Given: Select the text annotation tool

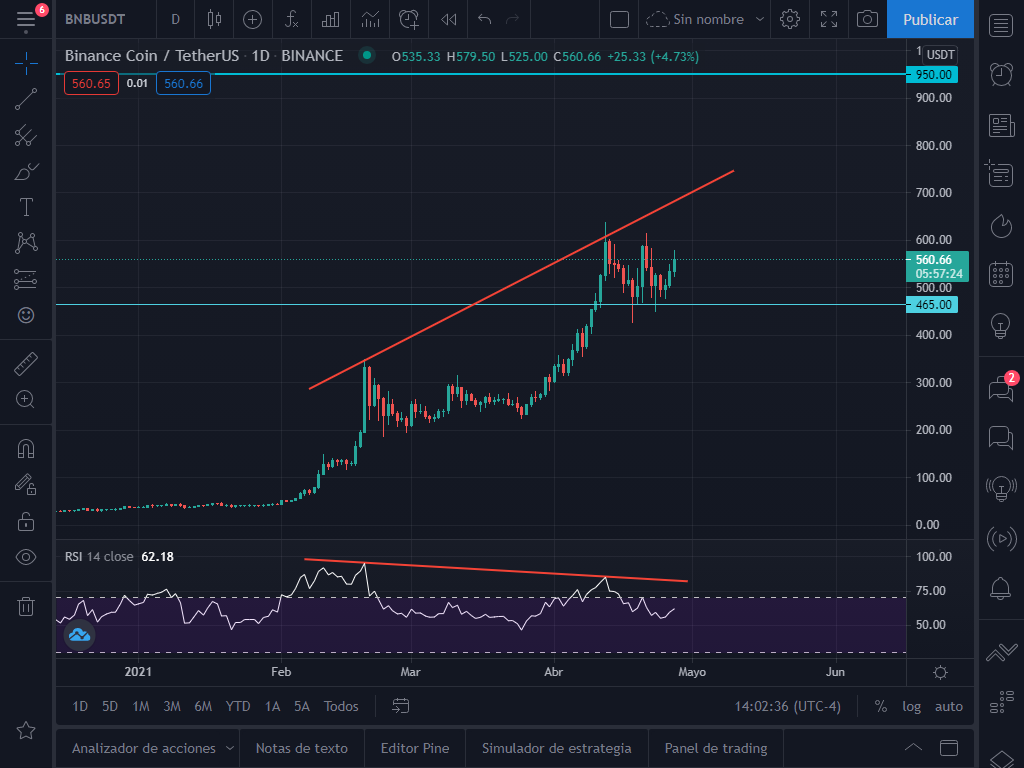Looking at the screenshot, I should [x=25, y=207].
